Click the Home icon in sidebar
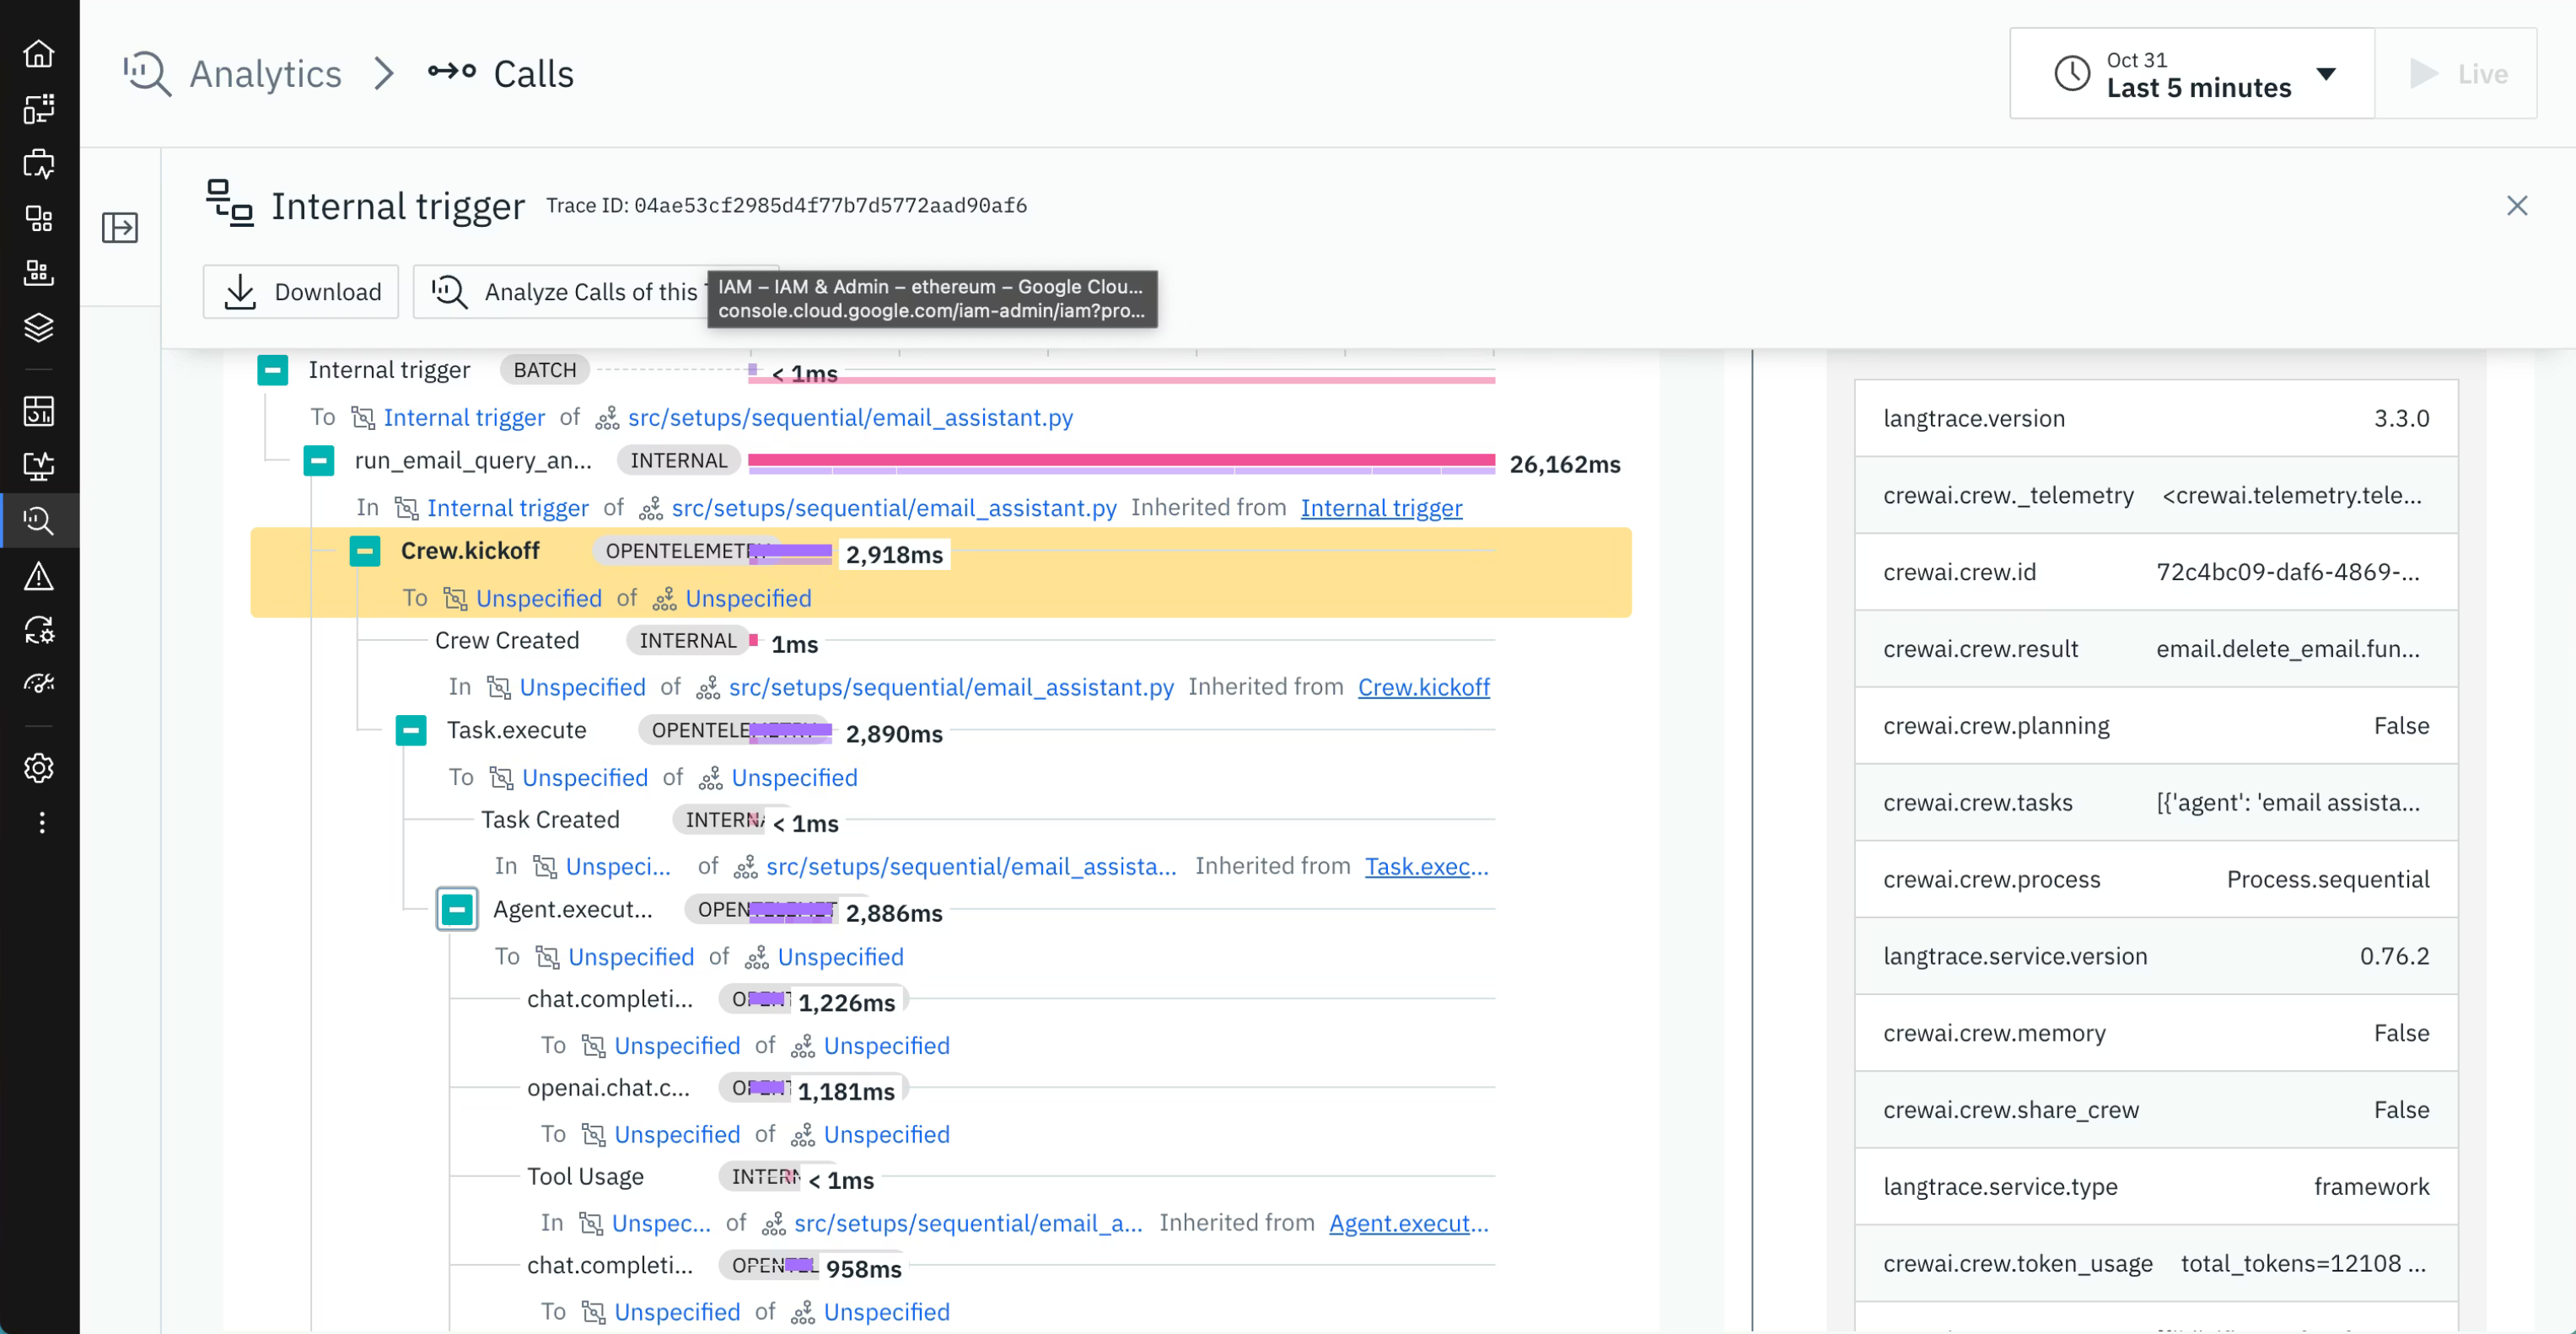Image resolution: width=2576 pixels, height=1334 pixels. [x=39, y=53]
